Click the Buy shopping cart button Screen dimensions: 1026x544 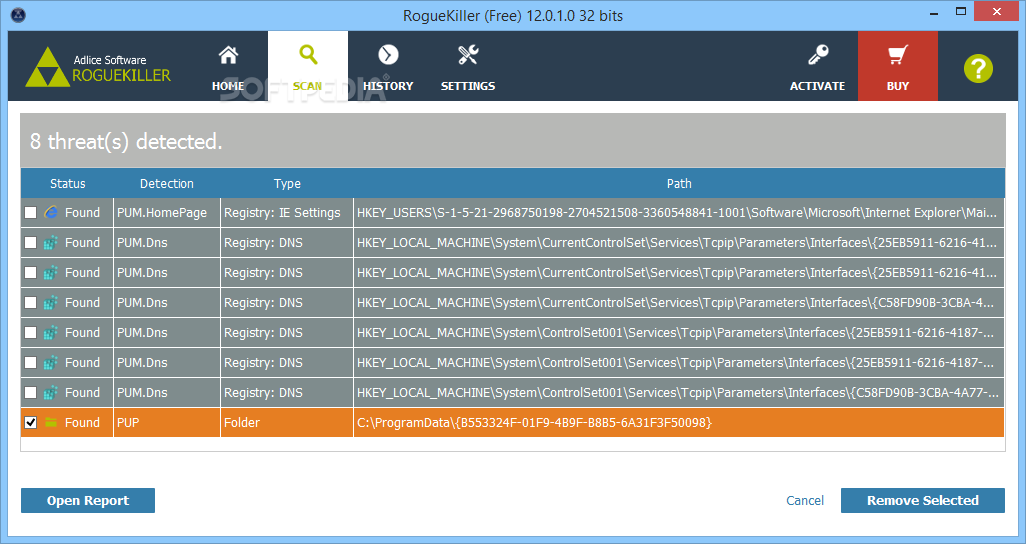click(898, 66)
